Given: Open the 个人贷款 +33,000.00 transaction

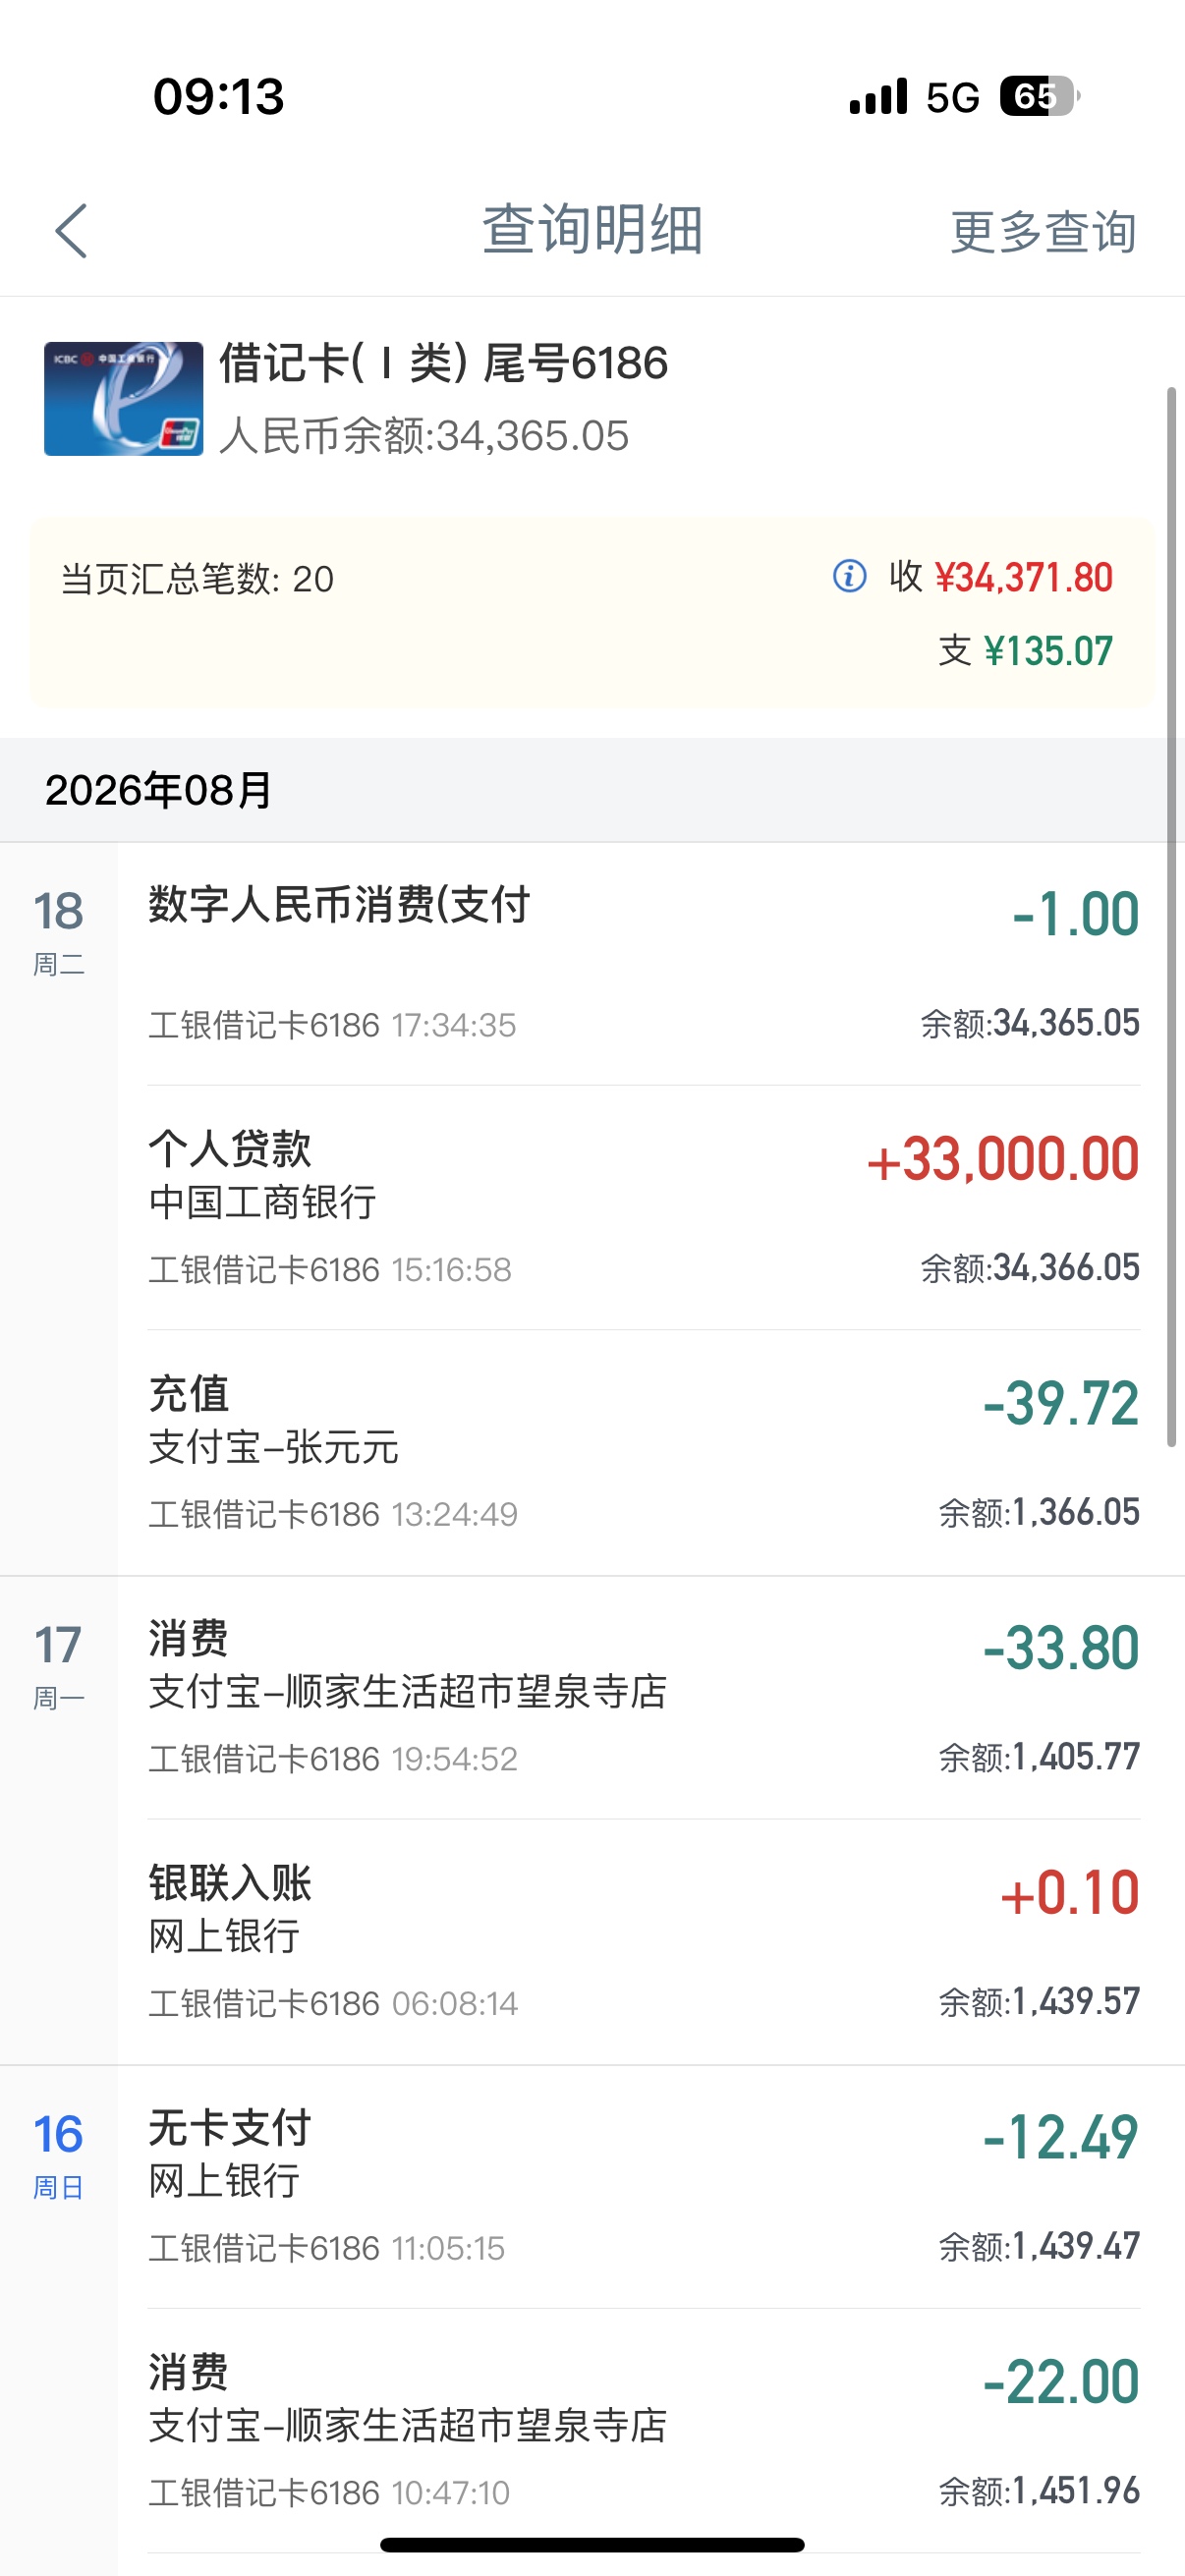Looking at the screenshot, I should click(x=644, y=1207).
